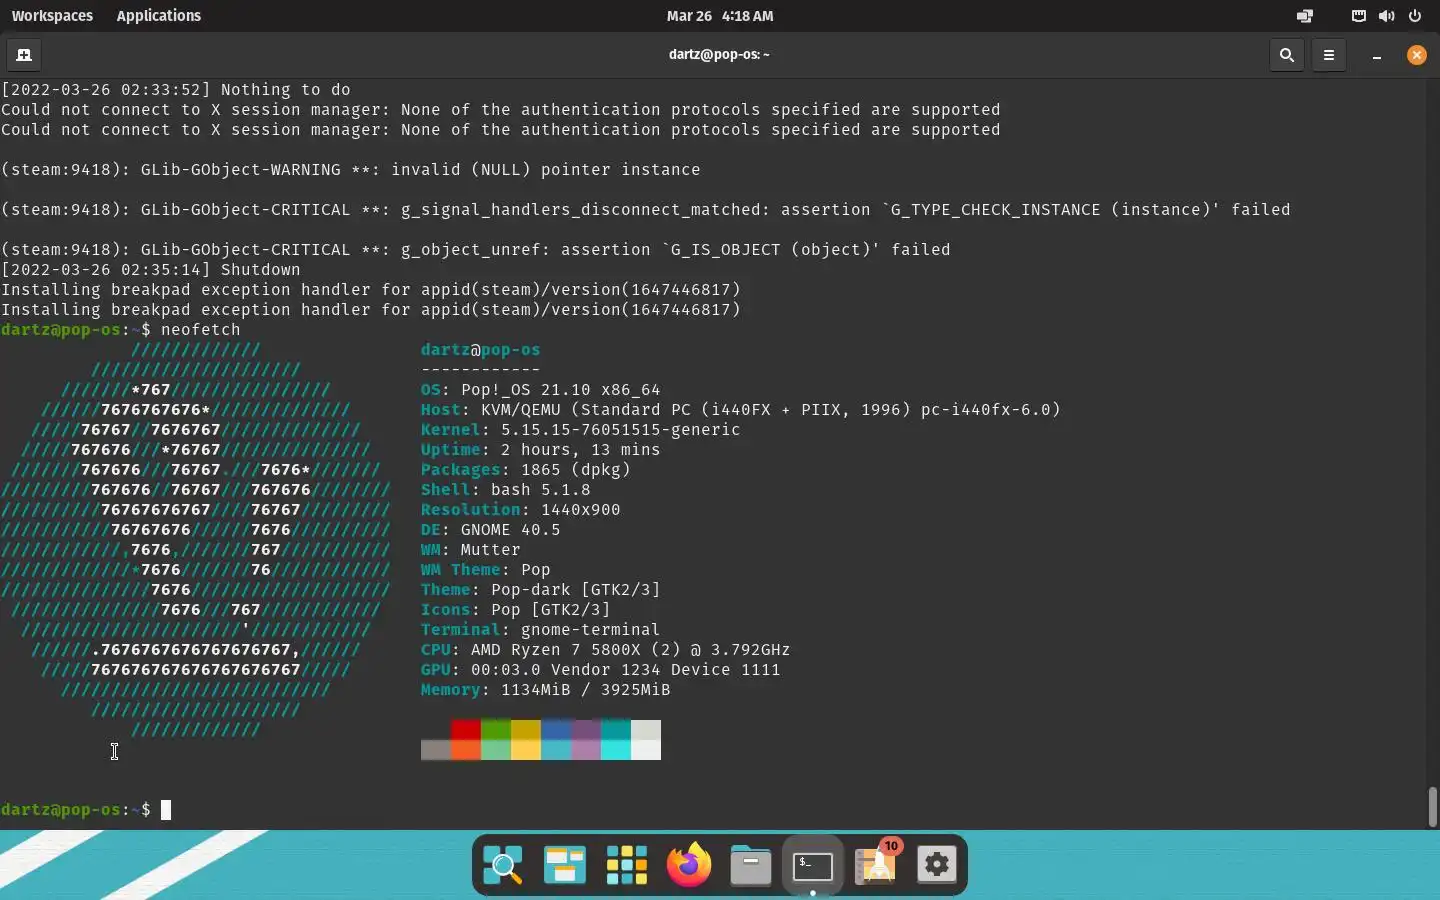Click the 'Icons: Pop [GTK2/3]' line

pyautogui.click(x=516, y=610)
